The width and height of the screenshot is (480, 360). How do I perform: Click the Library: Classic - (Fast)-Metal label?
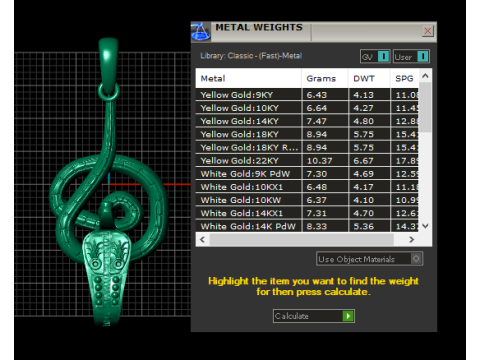[251, 56]
